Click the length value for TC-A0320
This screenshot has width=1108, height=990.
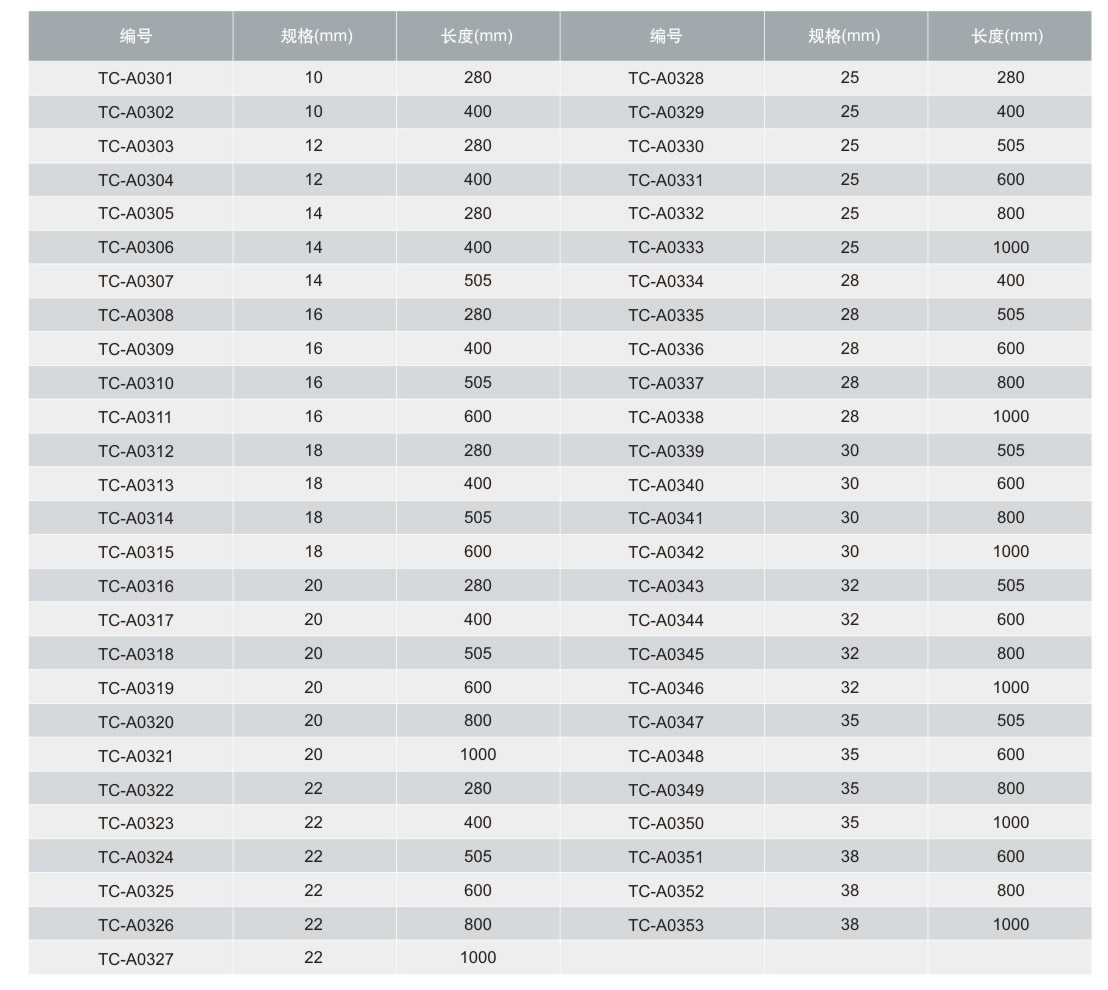pyautogui.click(x=478, y=721)
